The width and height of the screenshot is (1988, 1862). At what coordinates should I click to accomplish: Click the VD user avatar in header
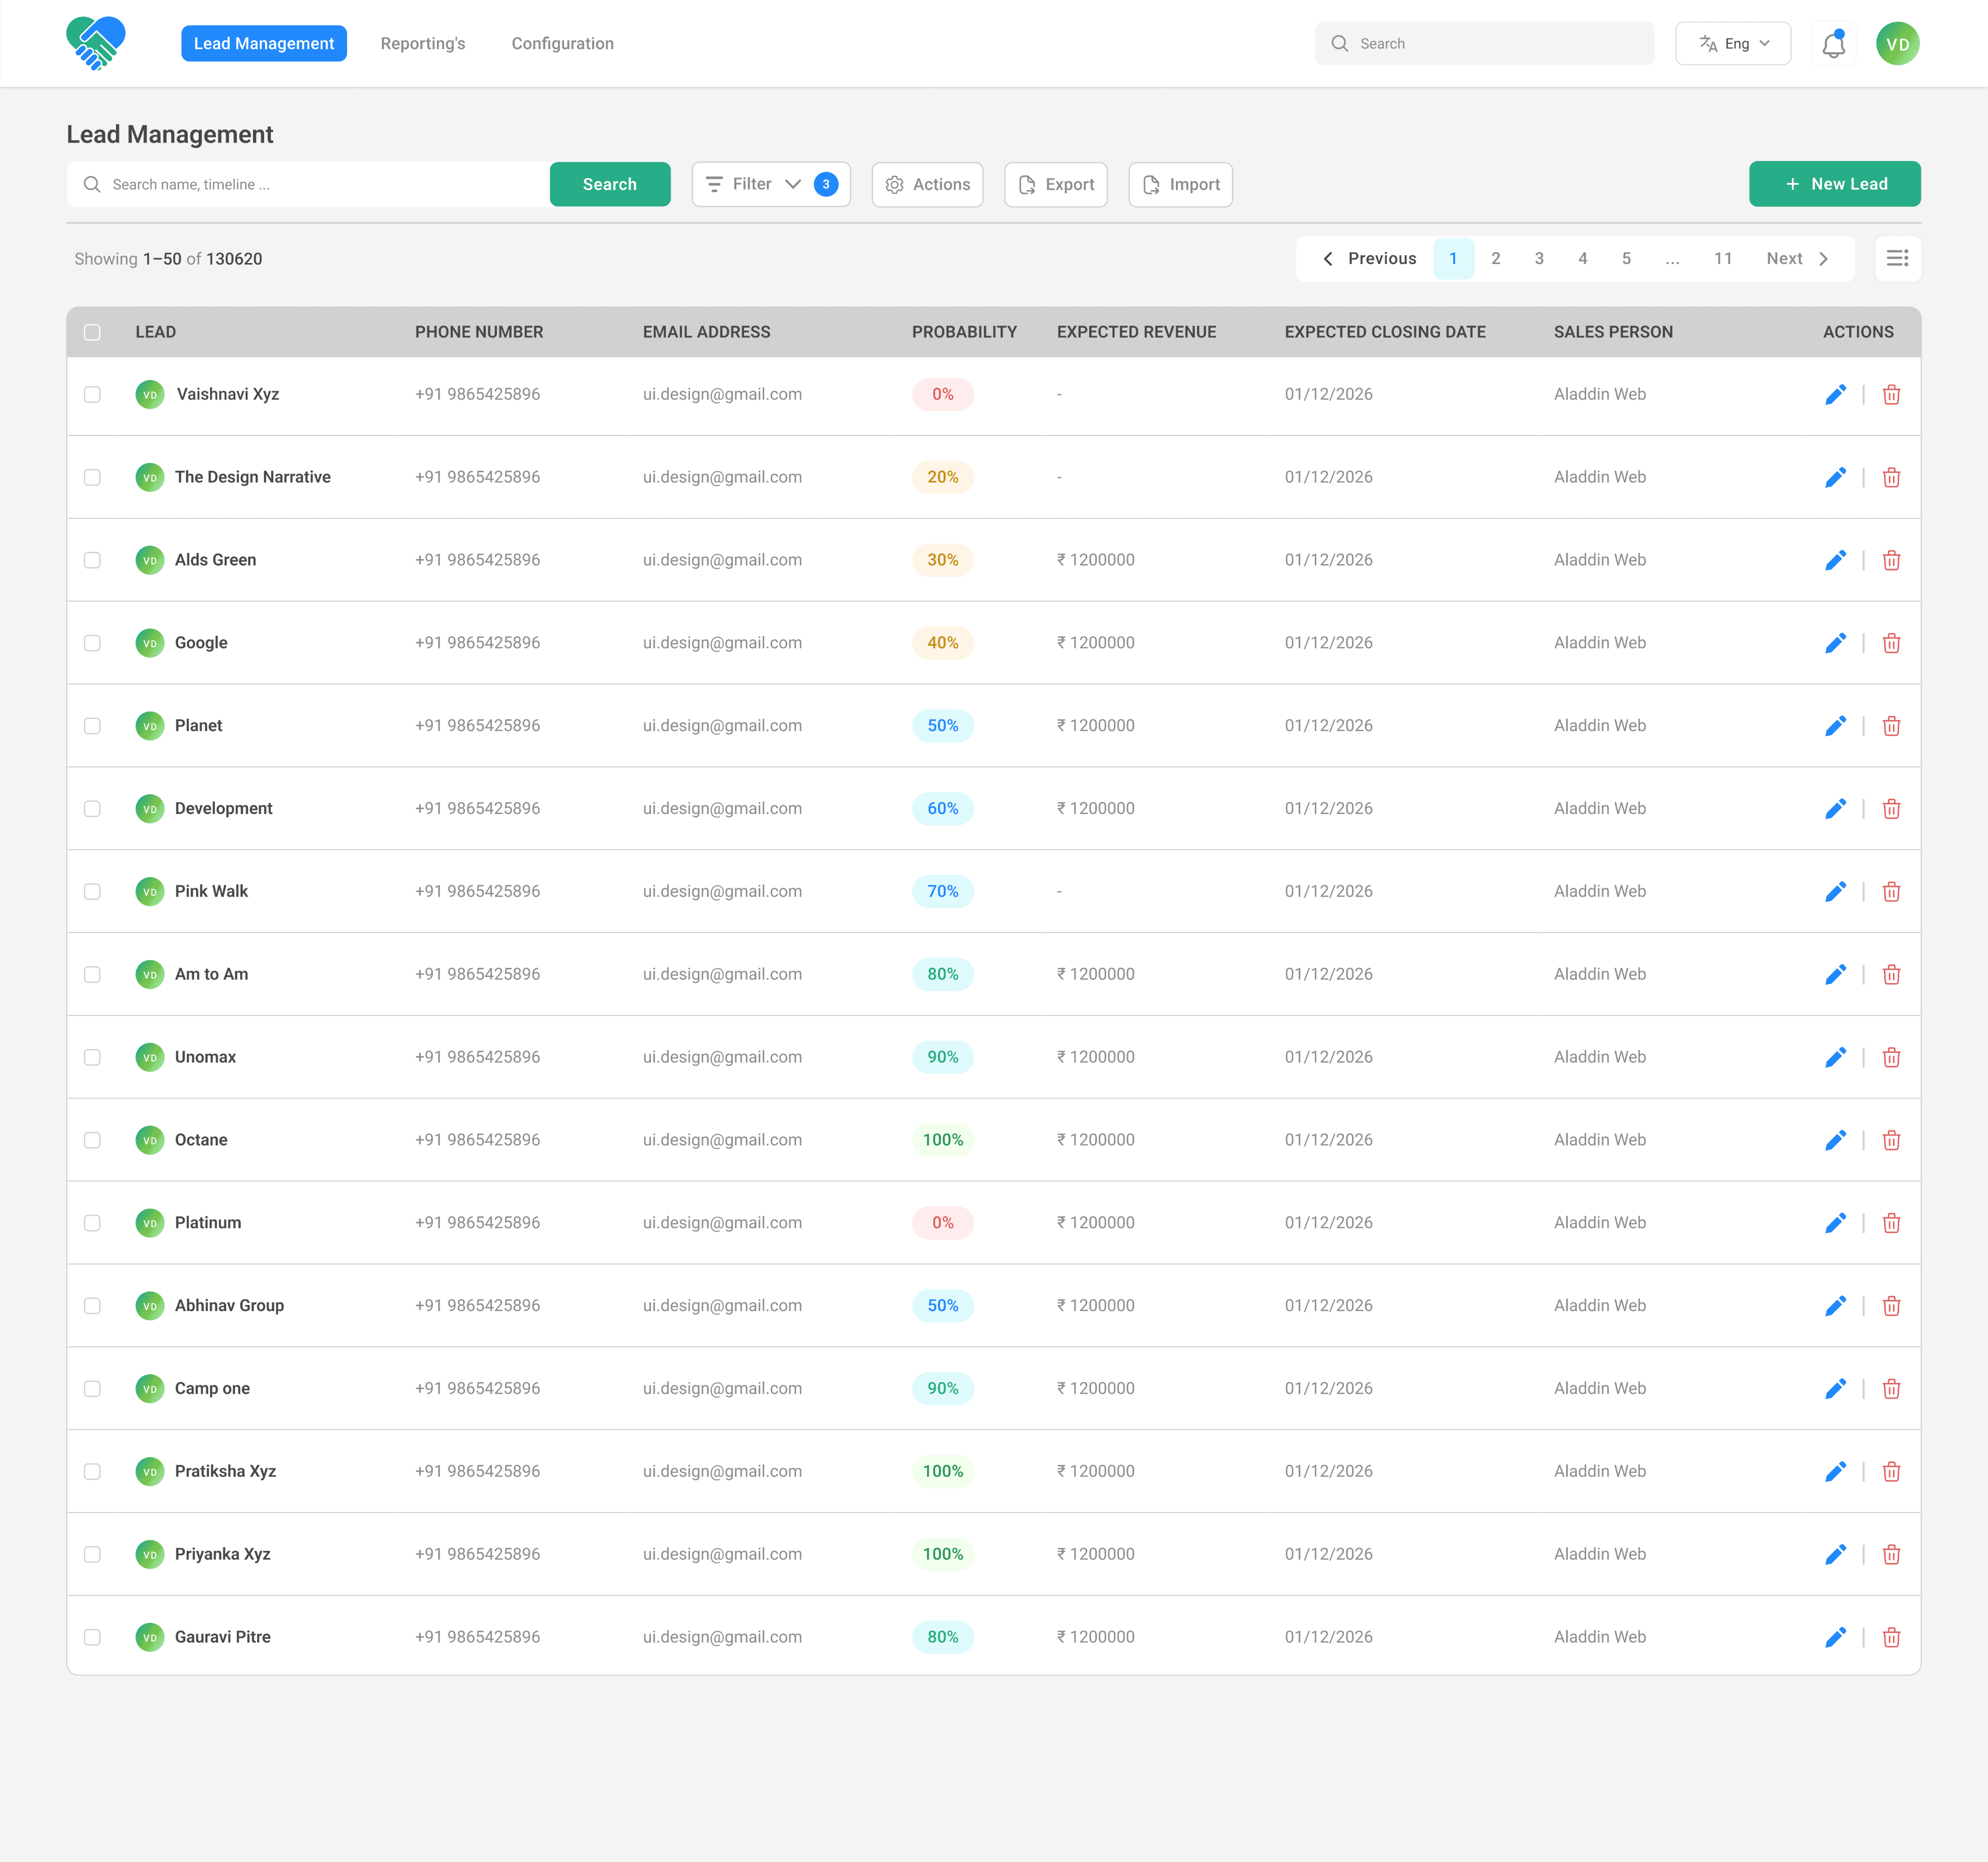[x=1897, y=44]
